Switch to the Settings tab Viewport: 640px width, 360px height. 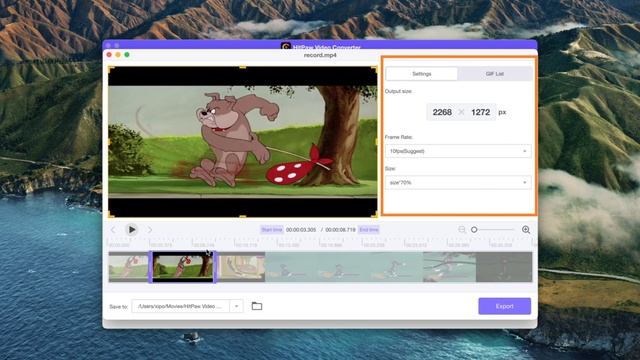pos(422,74)
